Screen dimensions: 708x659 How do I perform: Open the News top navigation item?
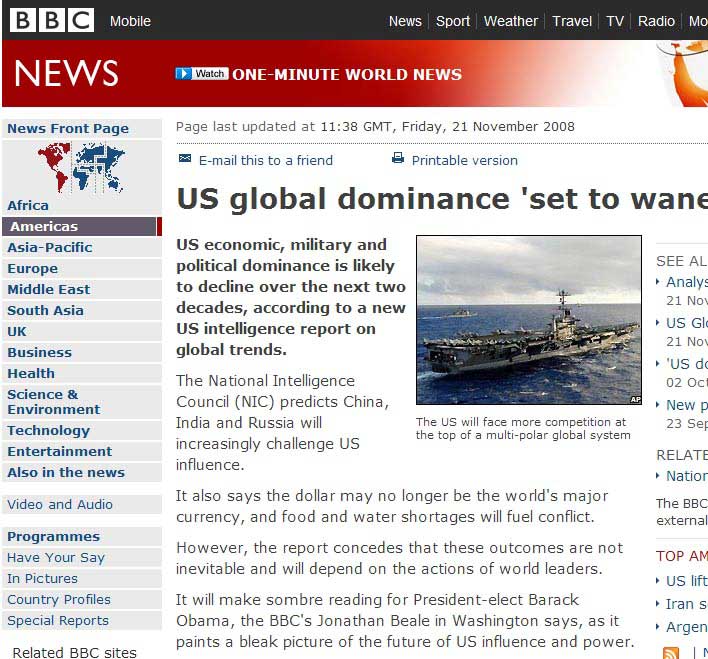click(x=405, y=21)
